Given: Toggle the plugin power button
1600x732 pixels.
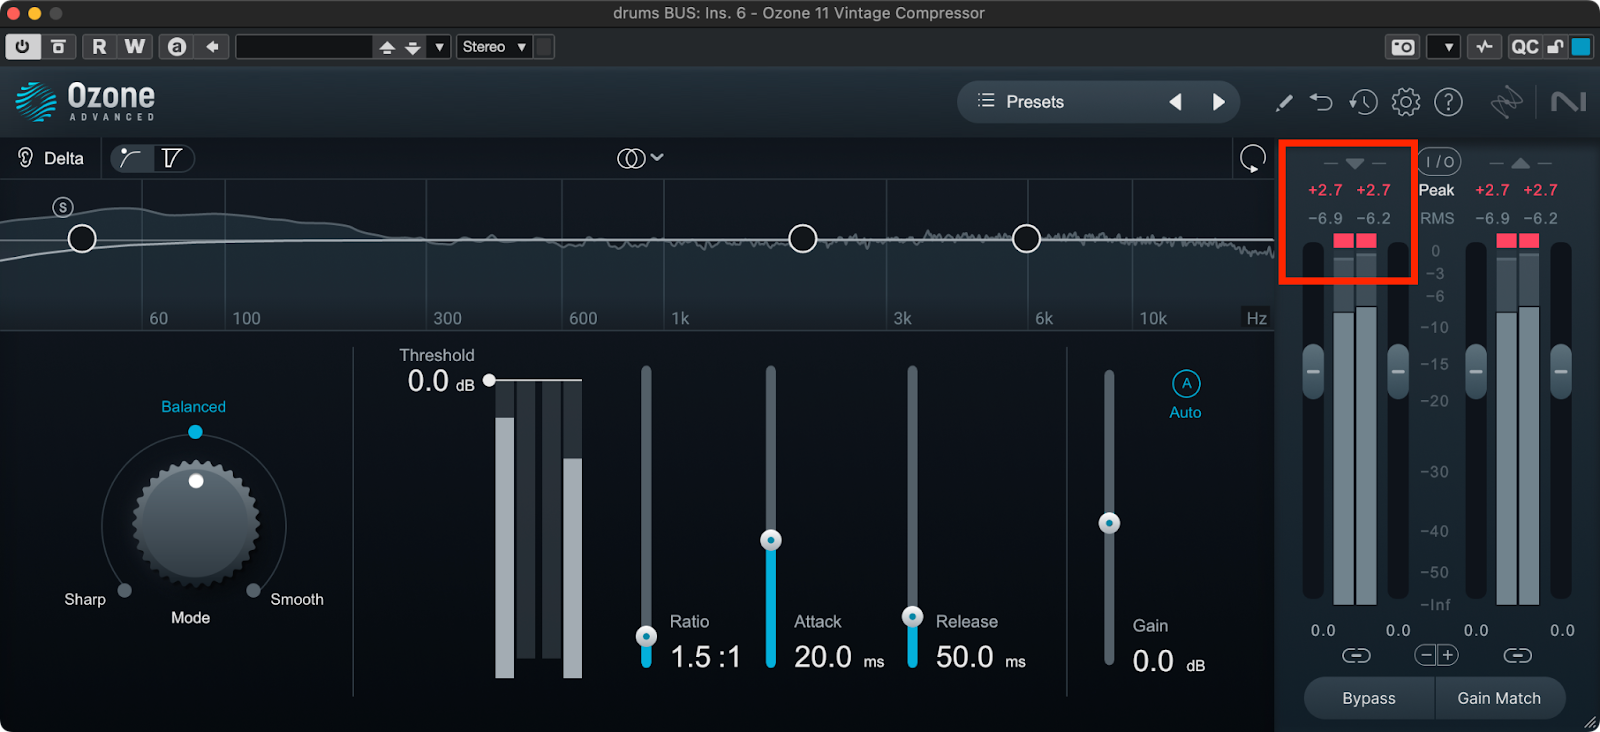Looking at the screenshot, I should tap(22, 47).
